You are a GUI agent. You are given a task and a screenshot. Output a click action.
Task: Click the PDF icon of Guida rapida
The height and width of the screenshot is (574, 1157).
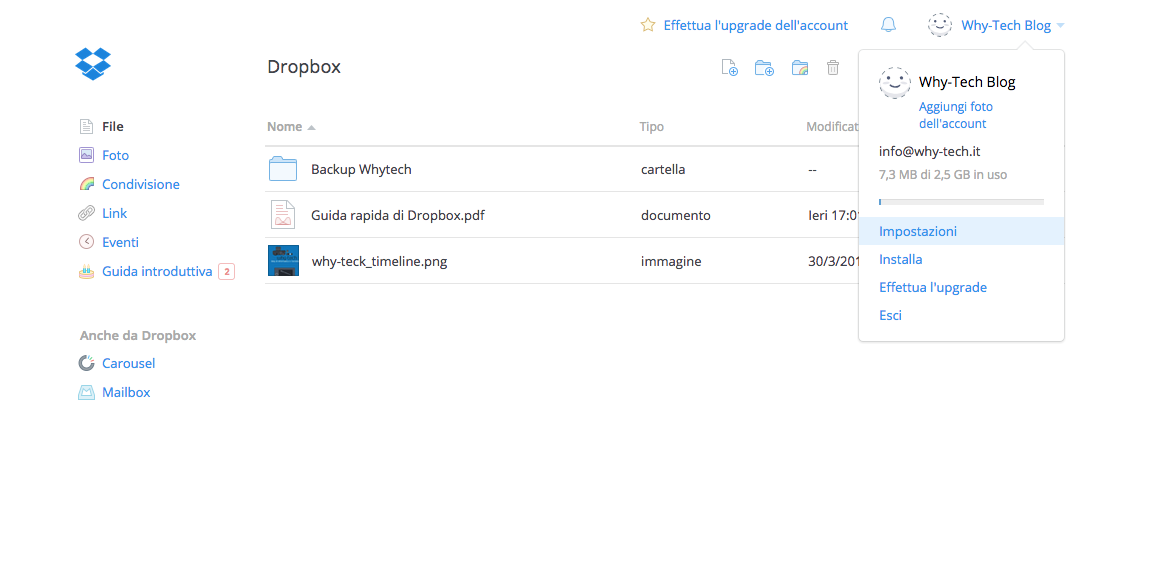click(x=283, y=215)
